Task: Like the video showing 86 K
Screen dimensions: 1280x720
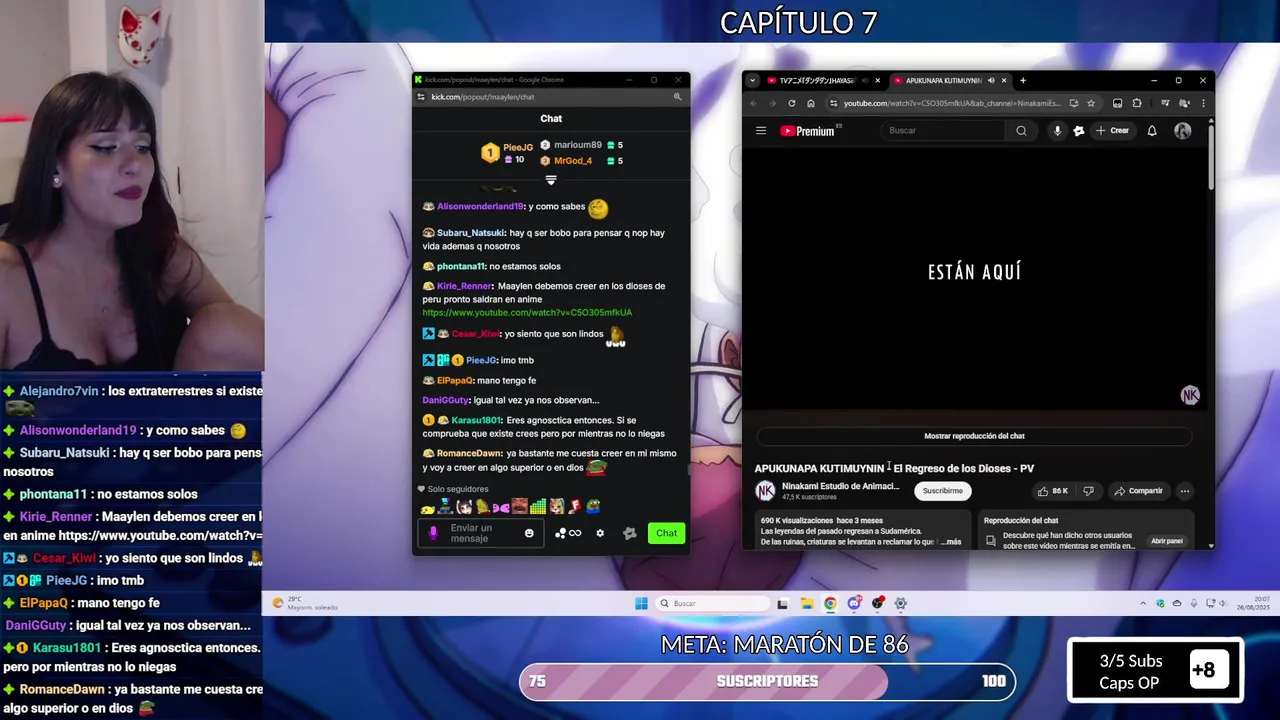Action: click(1053, 491)
